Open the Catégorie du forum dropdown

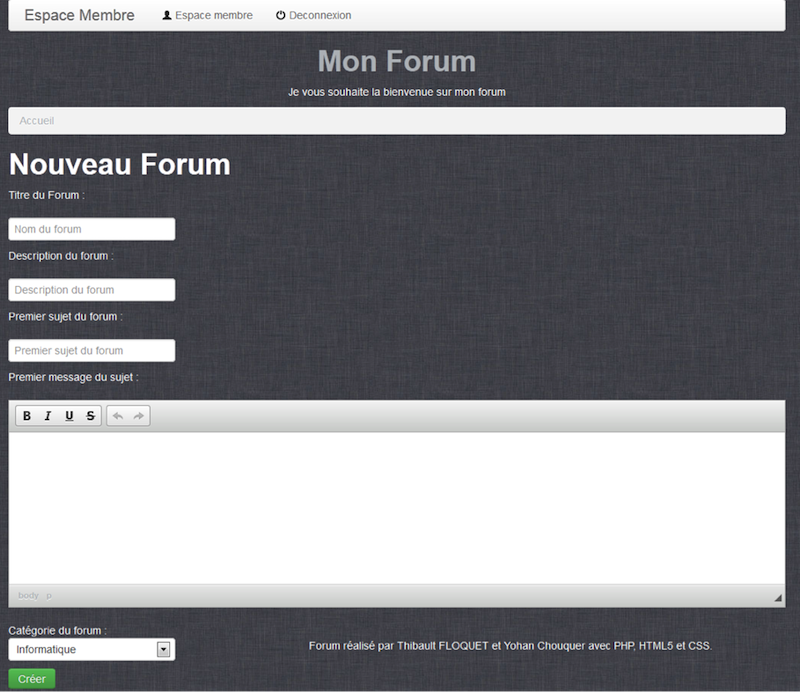coord(92,650)
